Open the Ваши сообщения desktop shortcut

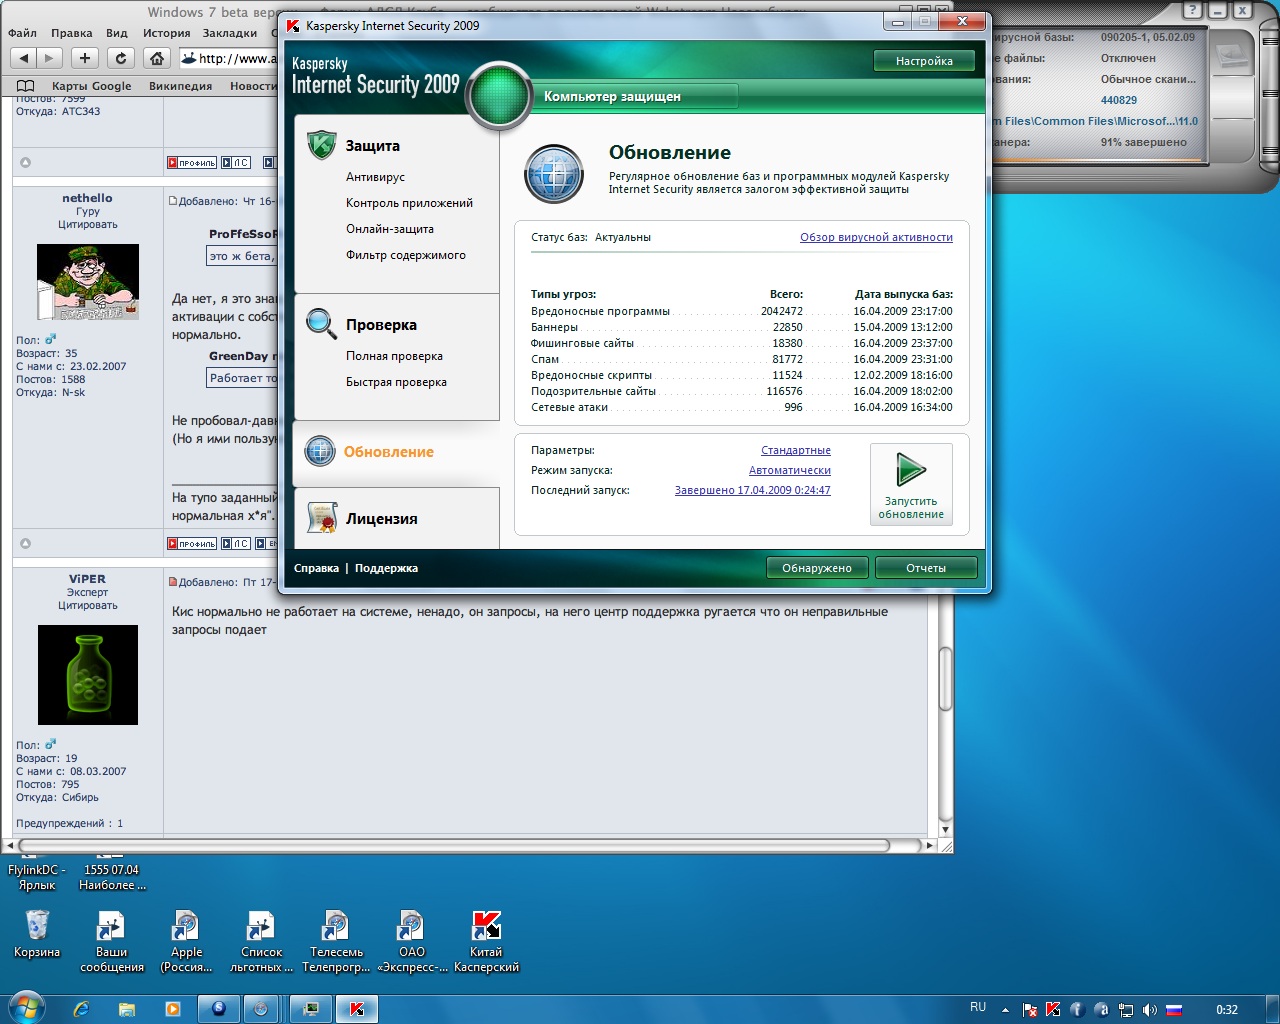tap(111, 941)
